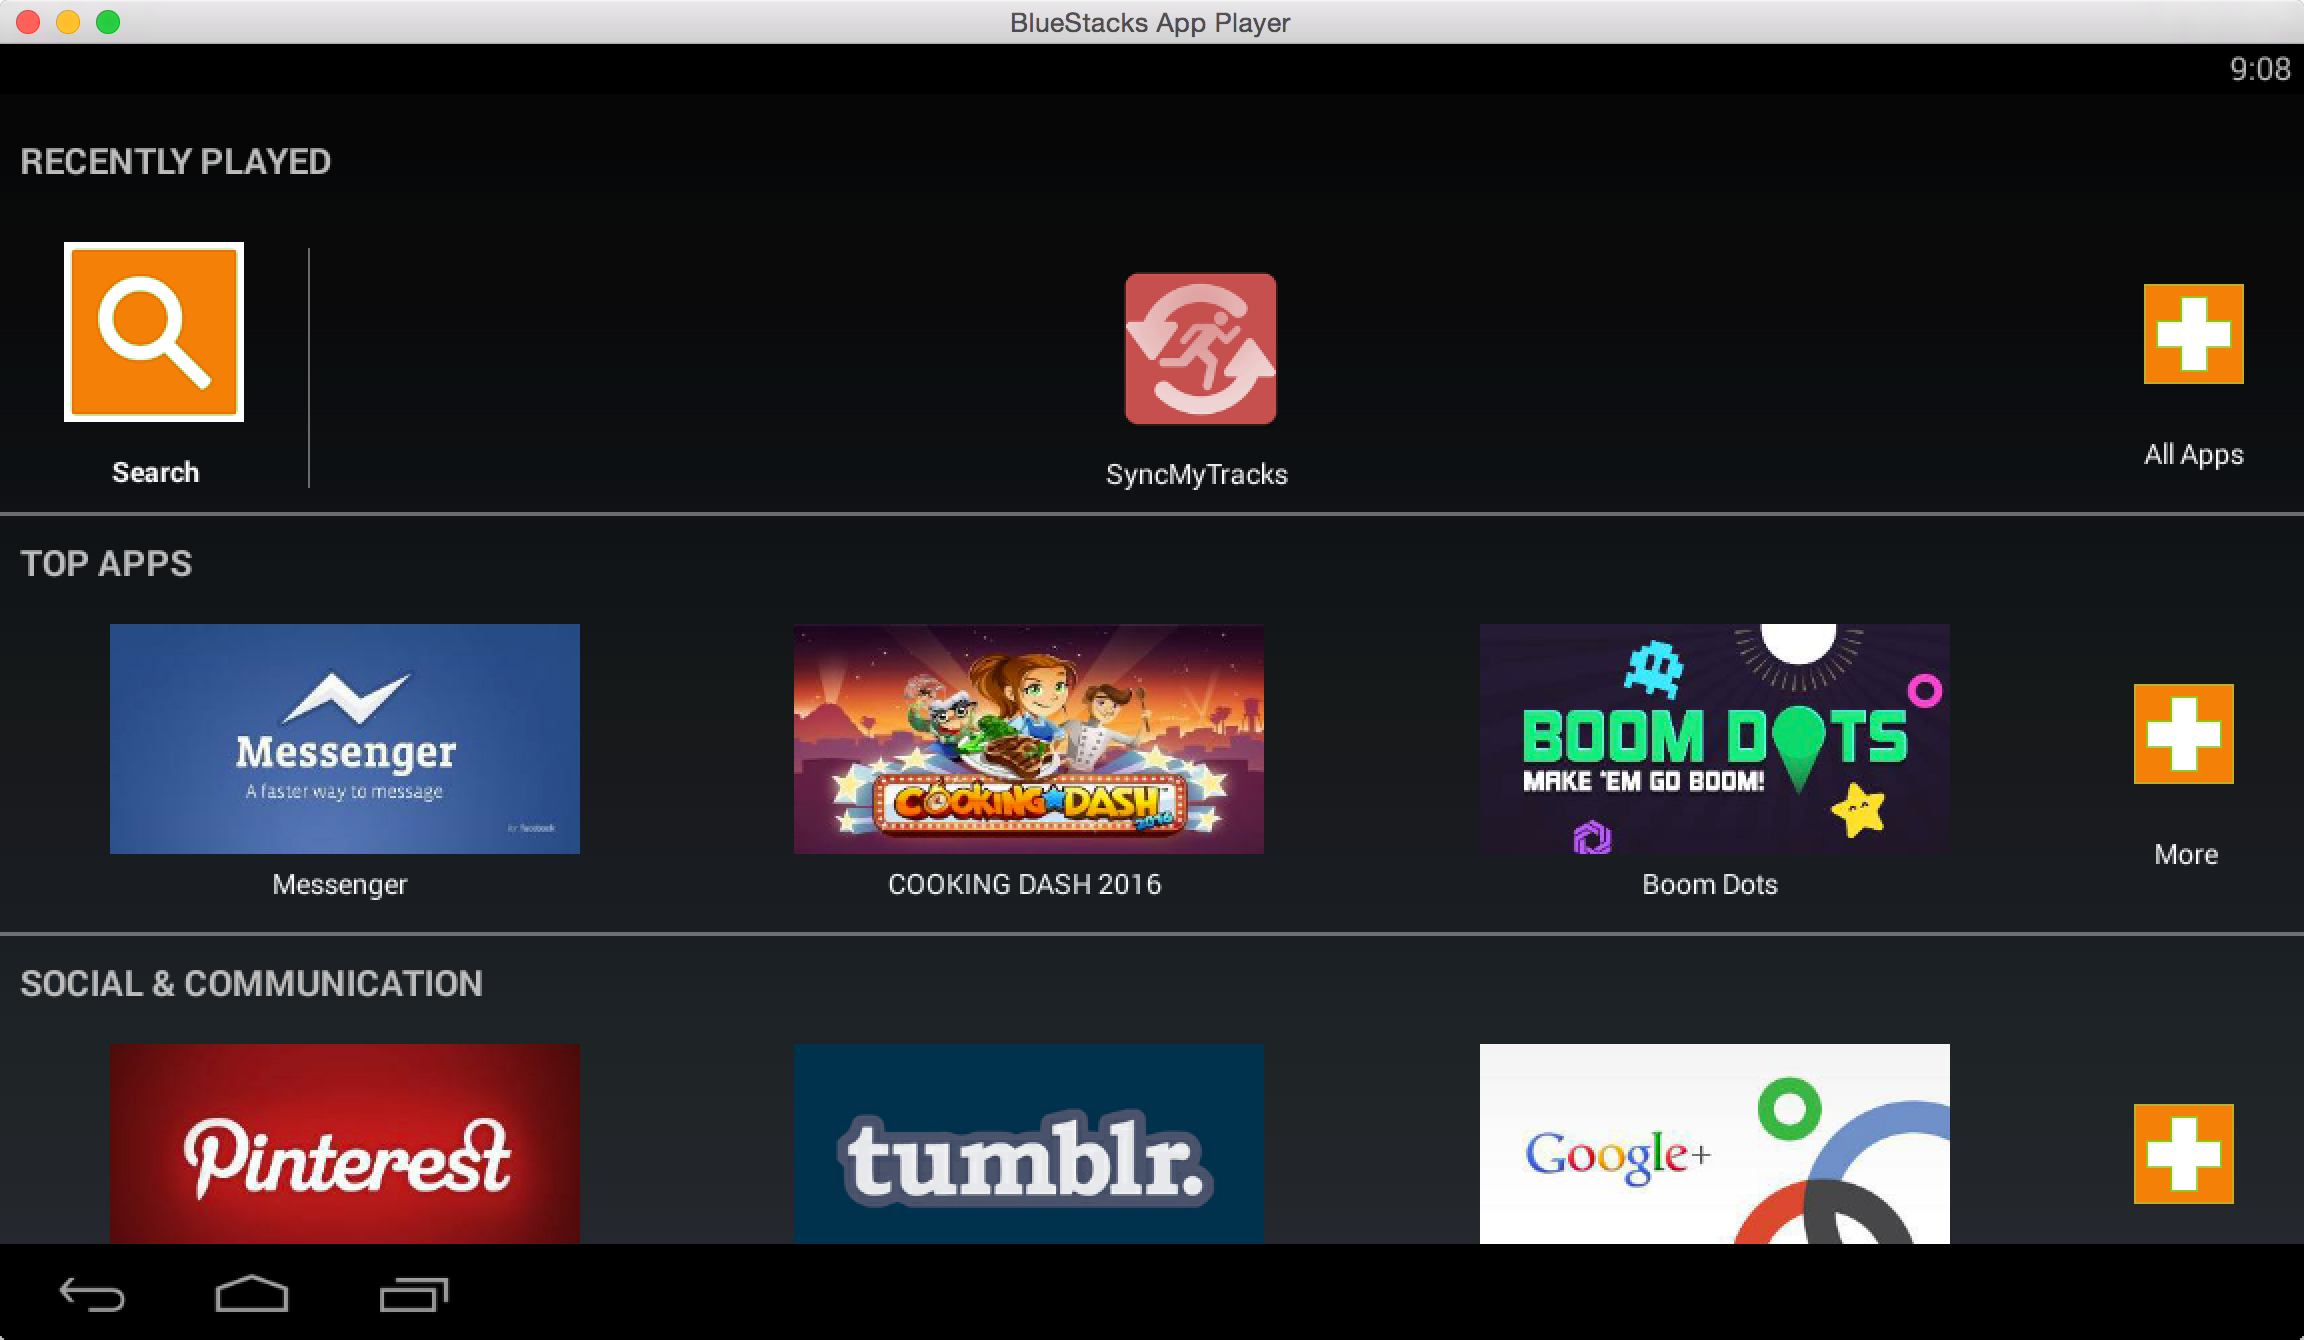
Task: Click the RECENTLY PLAYED heading
Action: (x=175, y=162)
